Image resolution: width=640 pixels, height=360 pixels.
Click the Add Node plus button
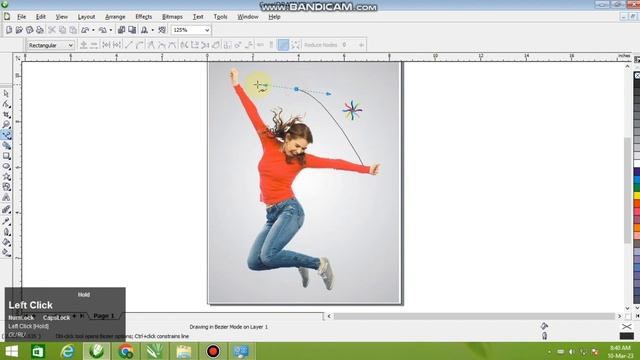[83, 45]
